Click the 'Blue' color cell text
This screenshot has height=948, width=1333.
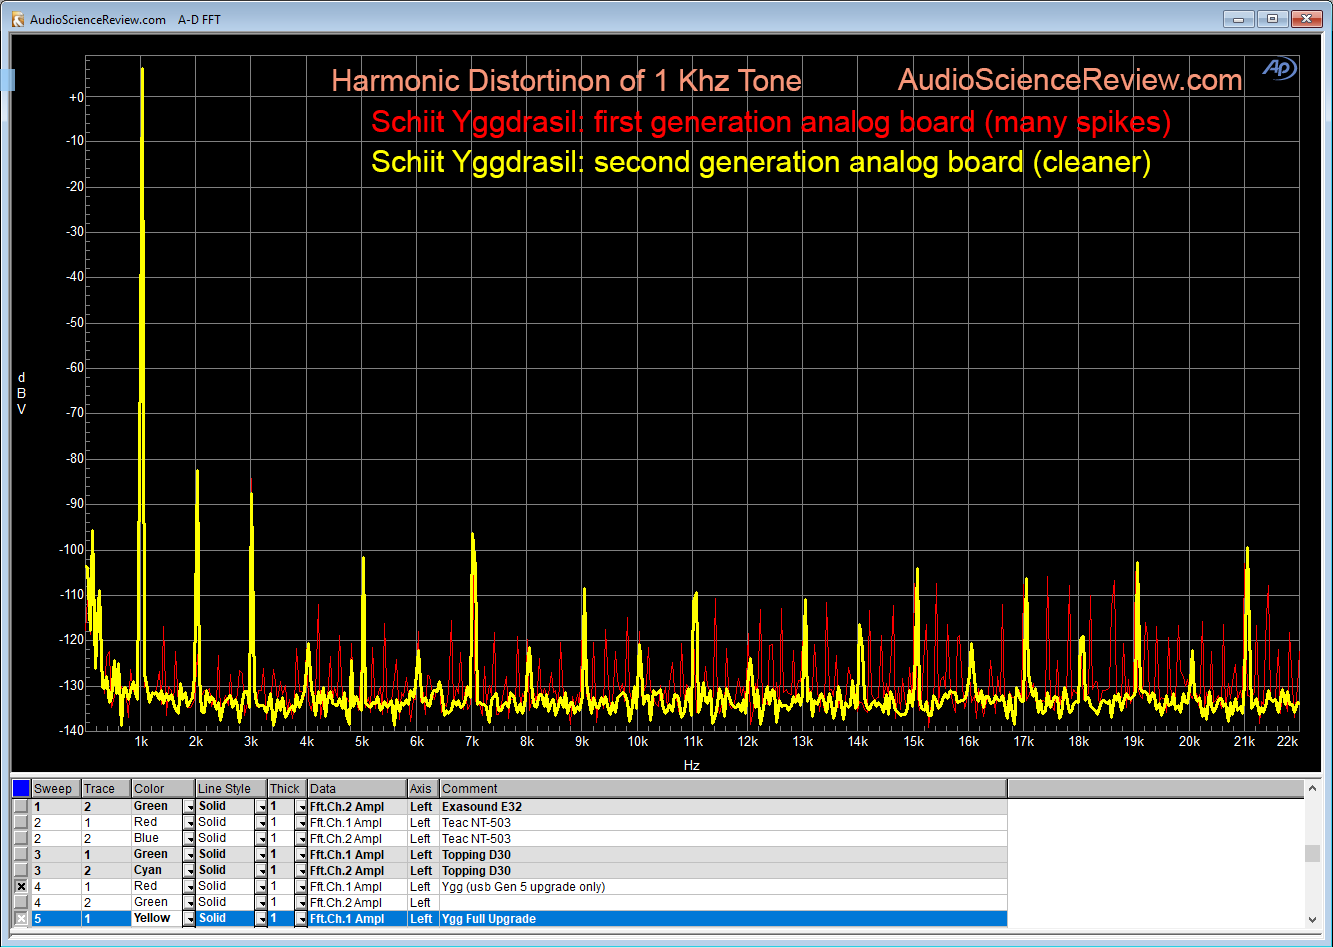[146, 838]
